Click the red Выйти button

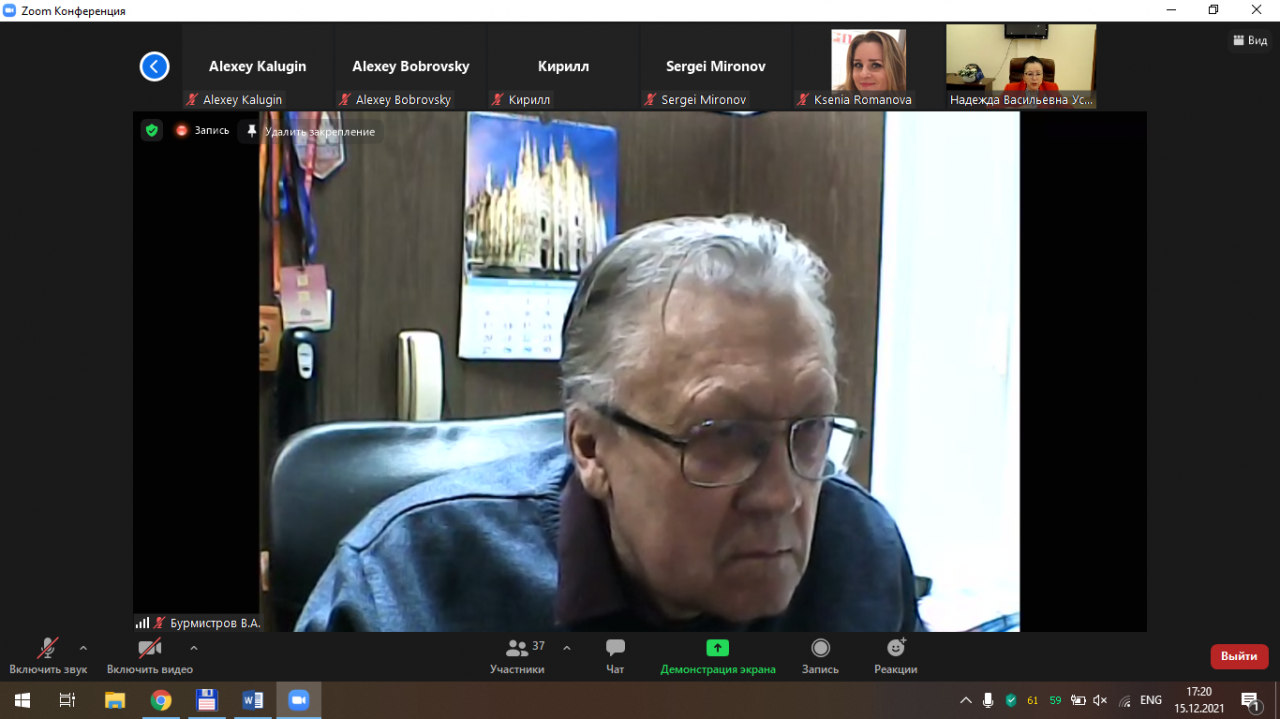(x=1239, y=656)
